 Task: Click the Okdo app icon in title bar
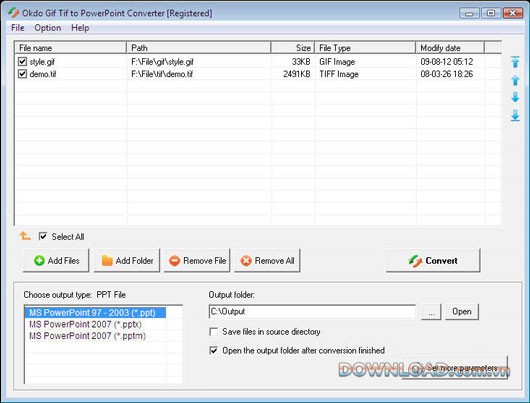click(x=14, y=13)
